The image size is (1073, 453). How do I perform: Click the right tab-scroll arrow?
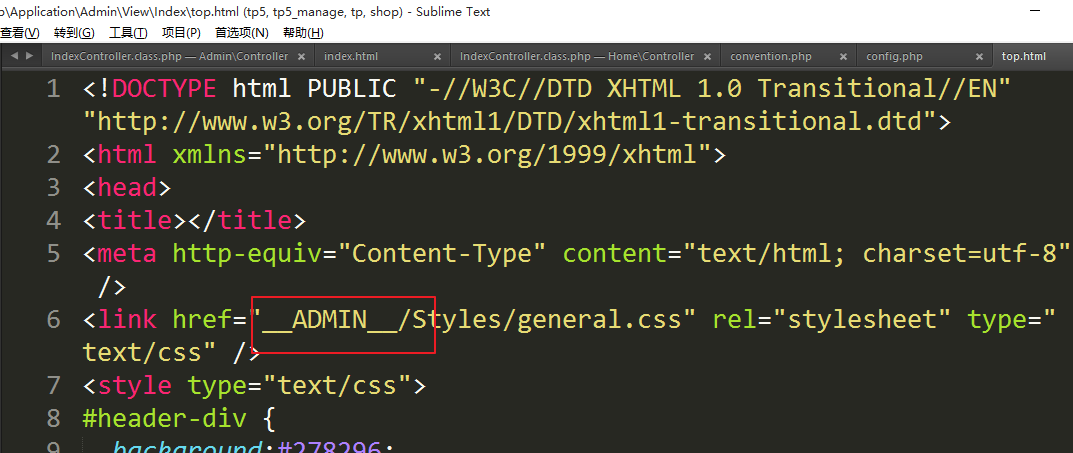[29, 57]
